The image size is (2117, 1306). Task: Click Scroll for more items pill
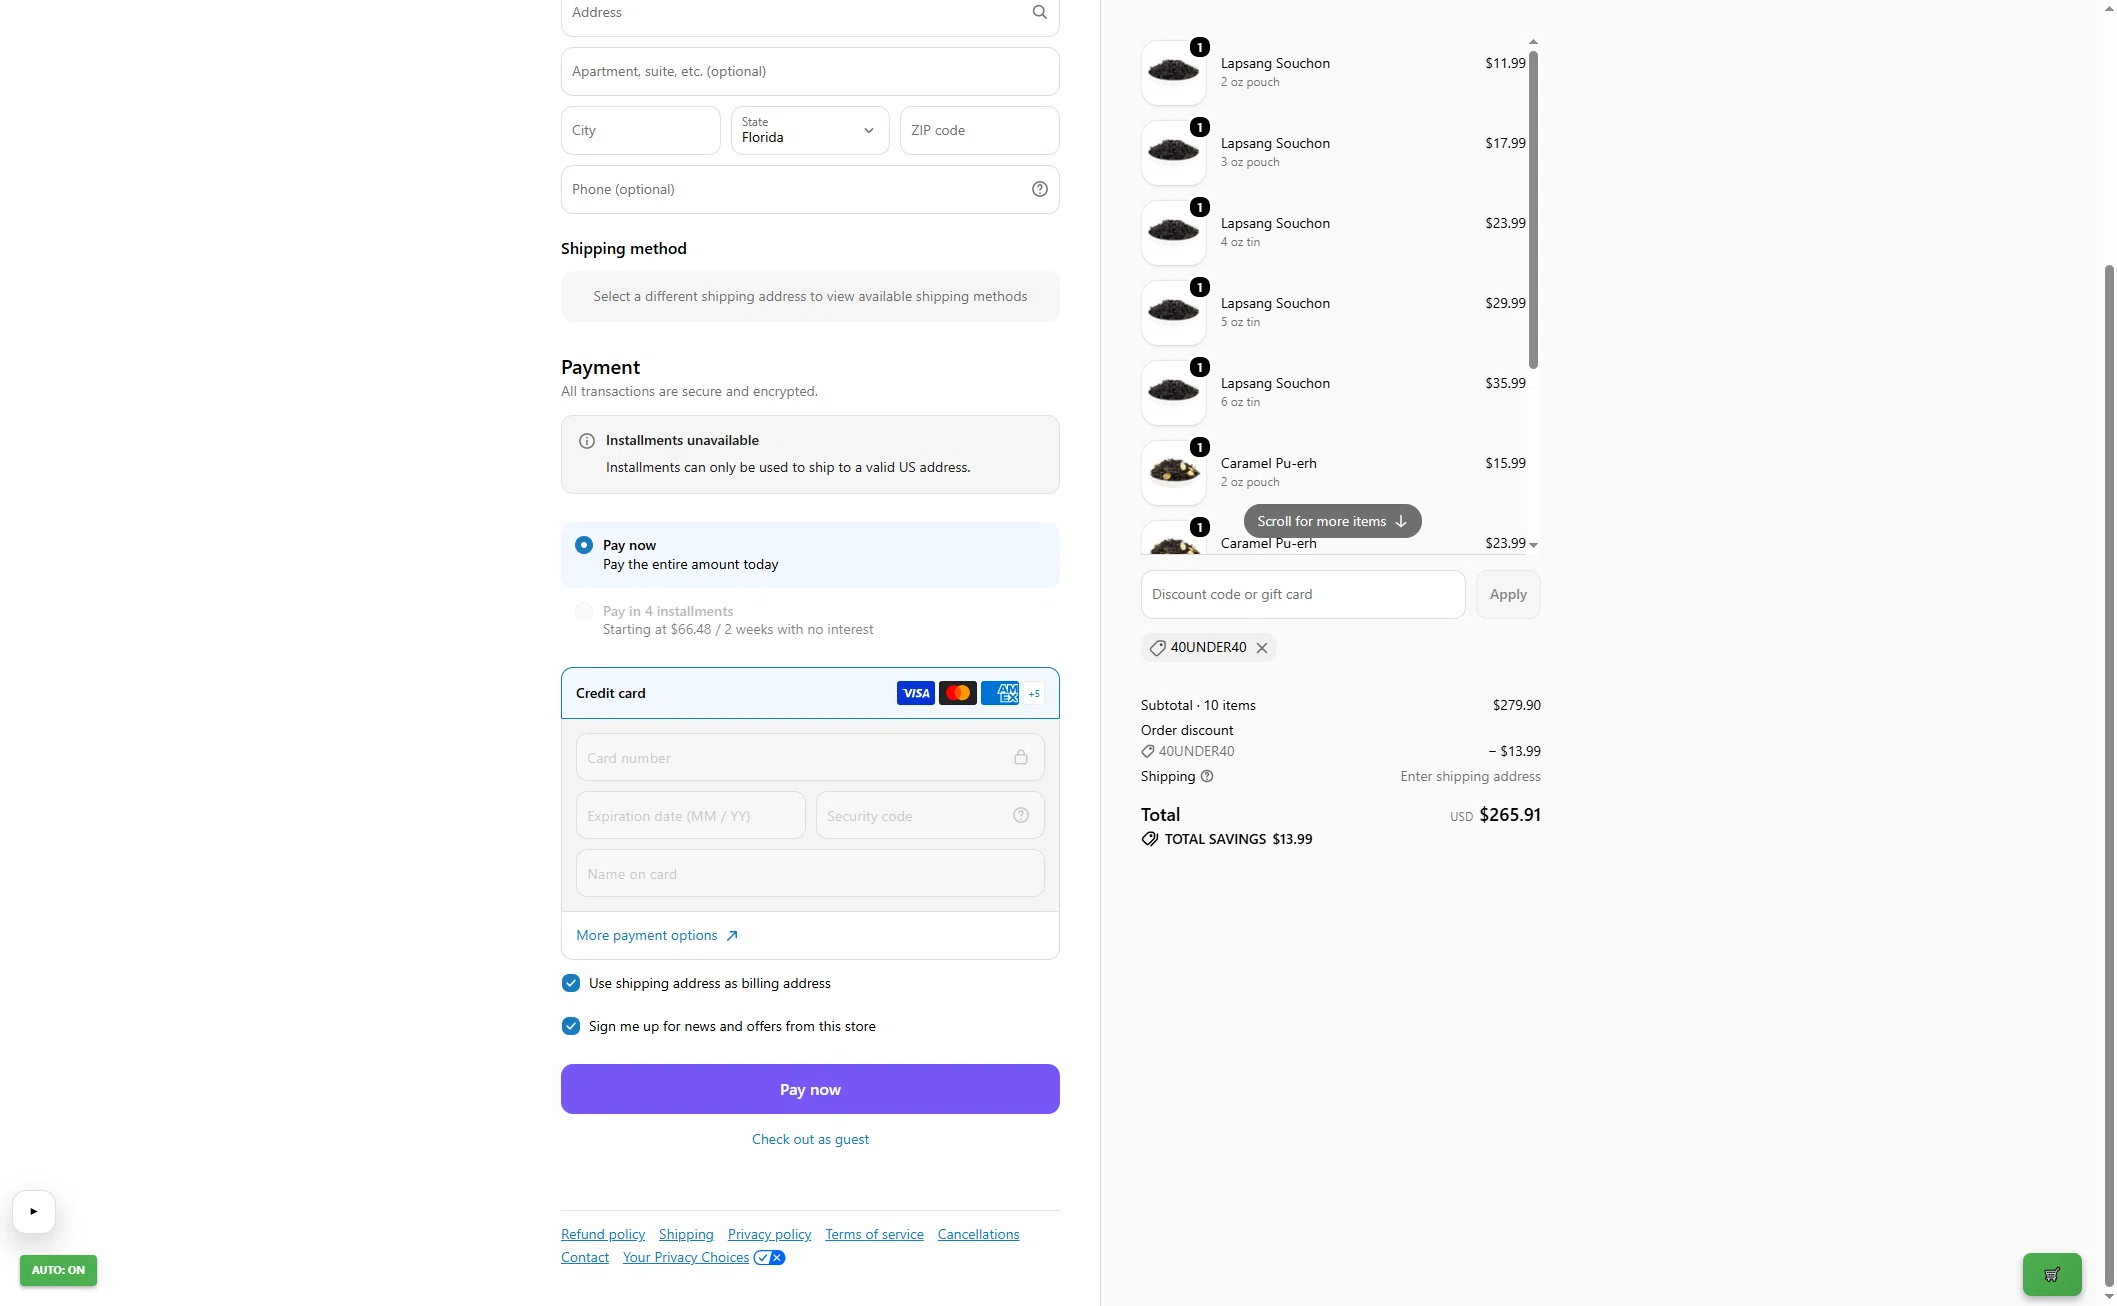tap(1332, 521)
